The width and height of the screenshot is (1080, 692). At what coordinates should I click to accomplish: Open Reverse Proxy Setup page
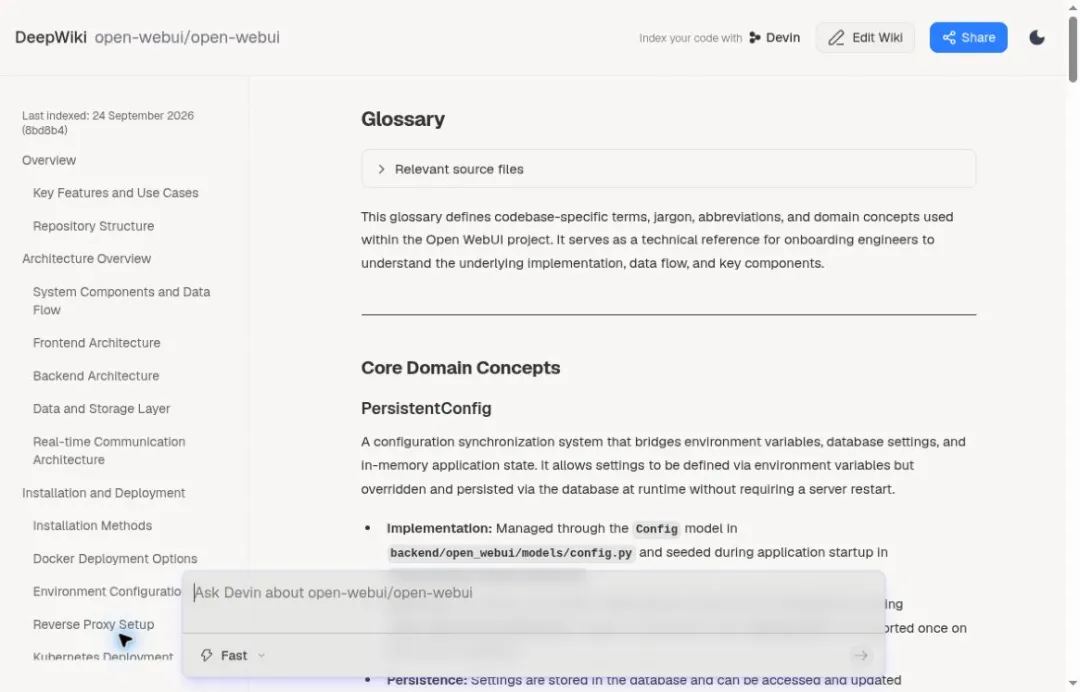coord(94,625)
